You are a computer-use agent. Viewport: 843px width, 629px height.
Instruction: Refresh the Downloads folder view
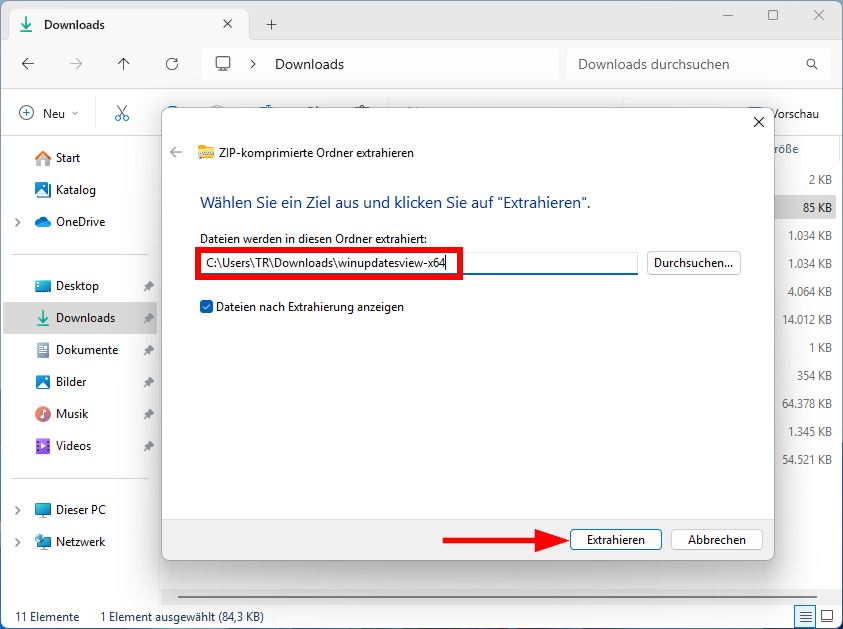click(x=171, y=63)
